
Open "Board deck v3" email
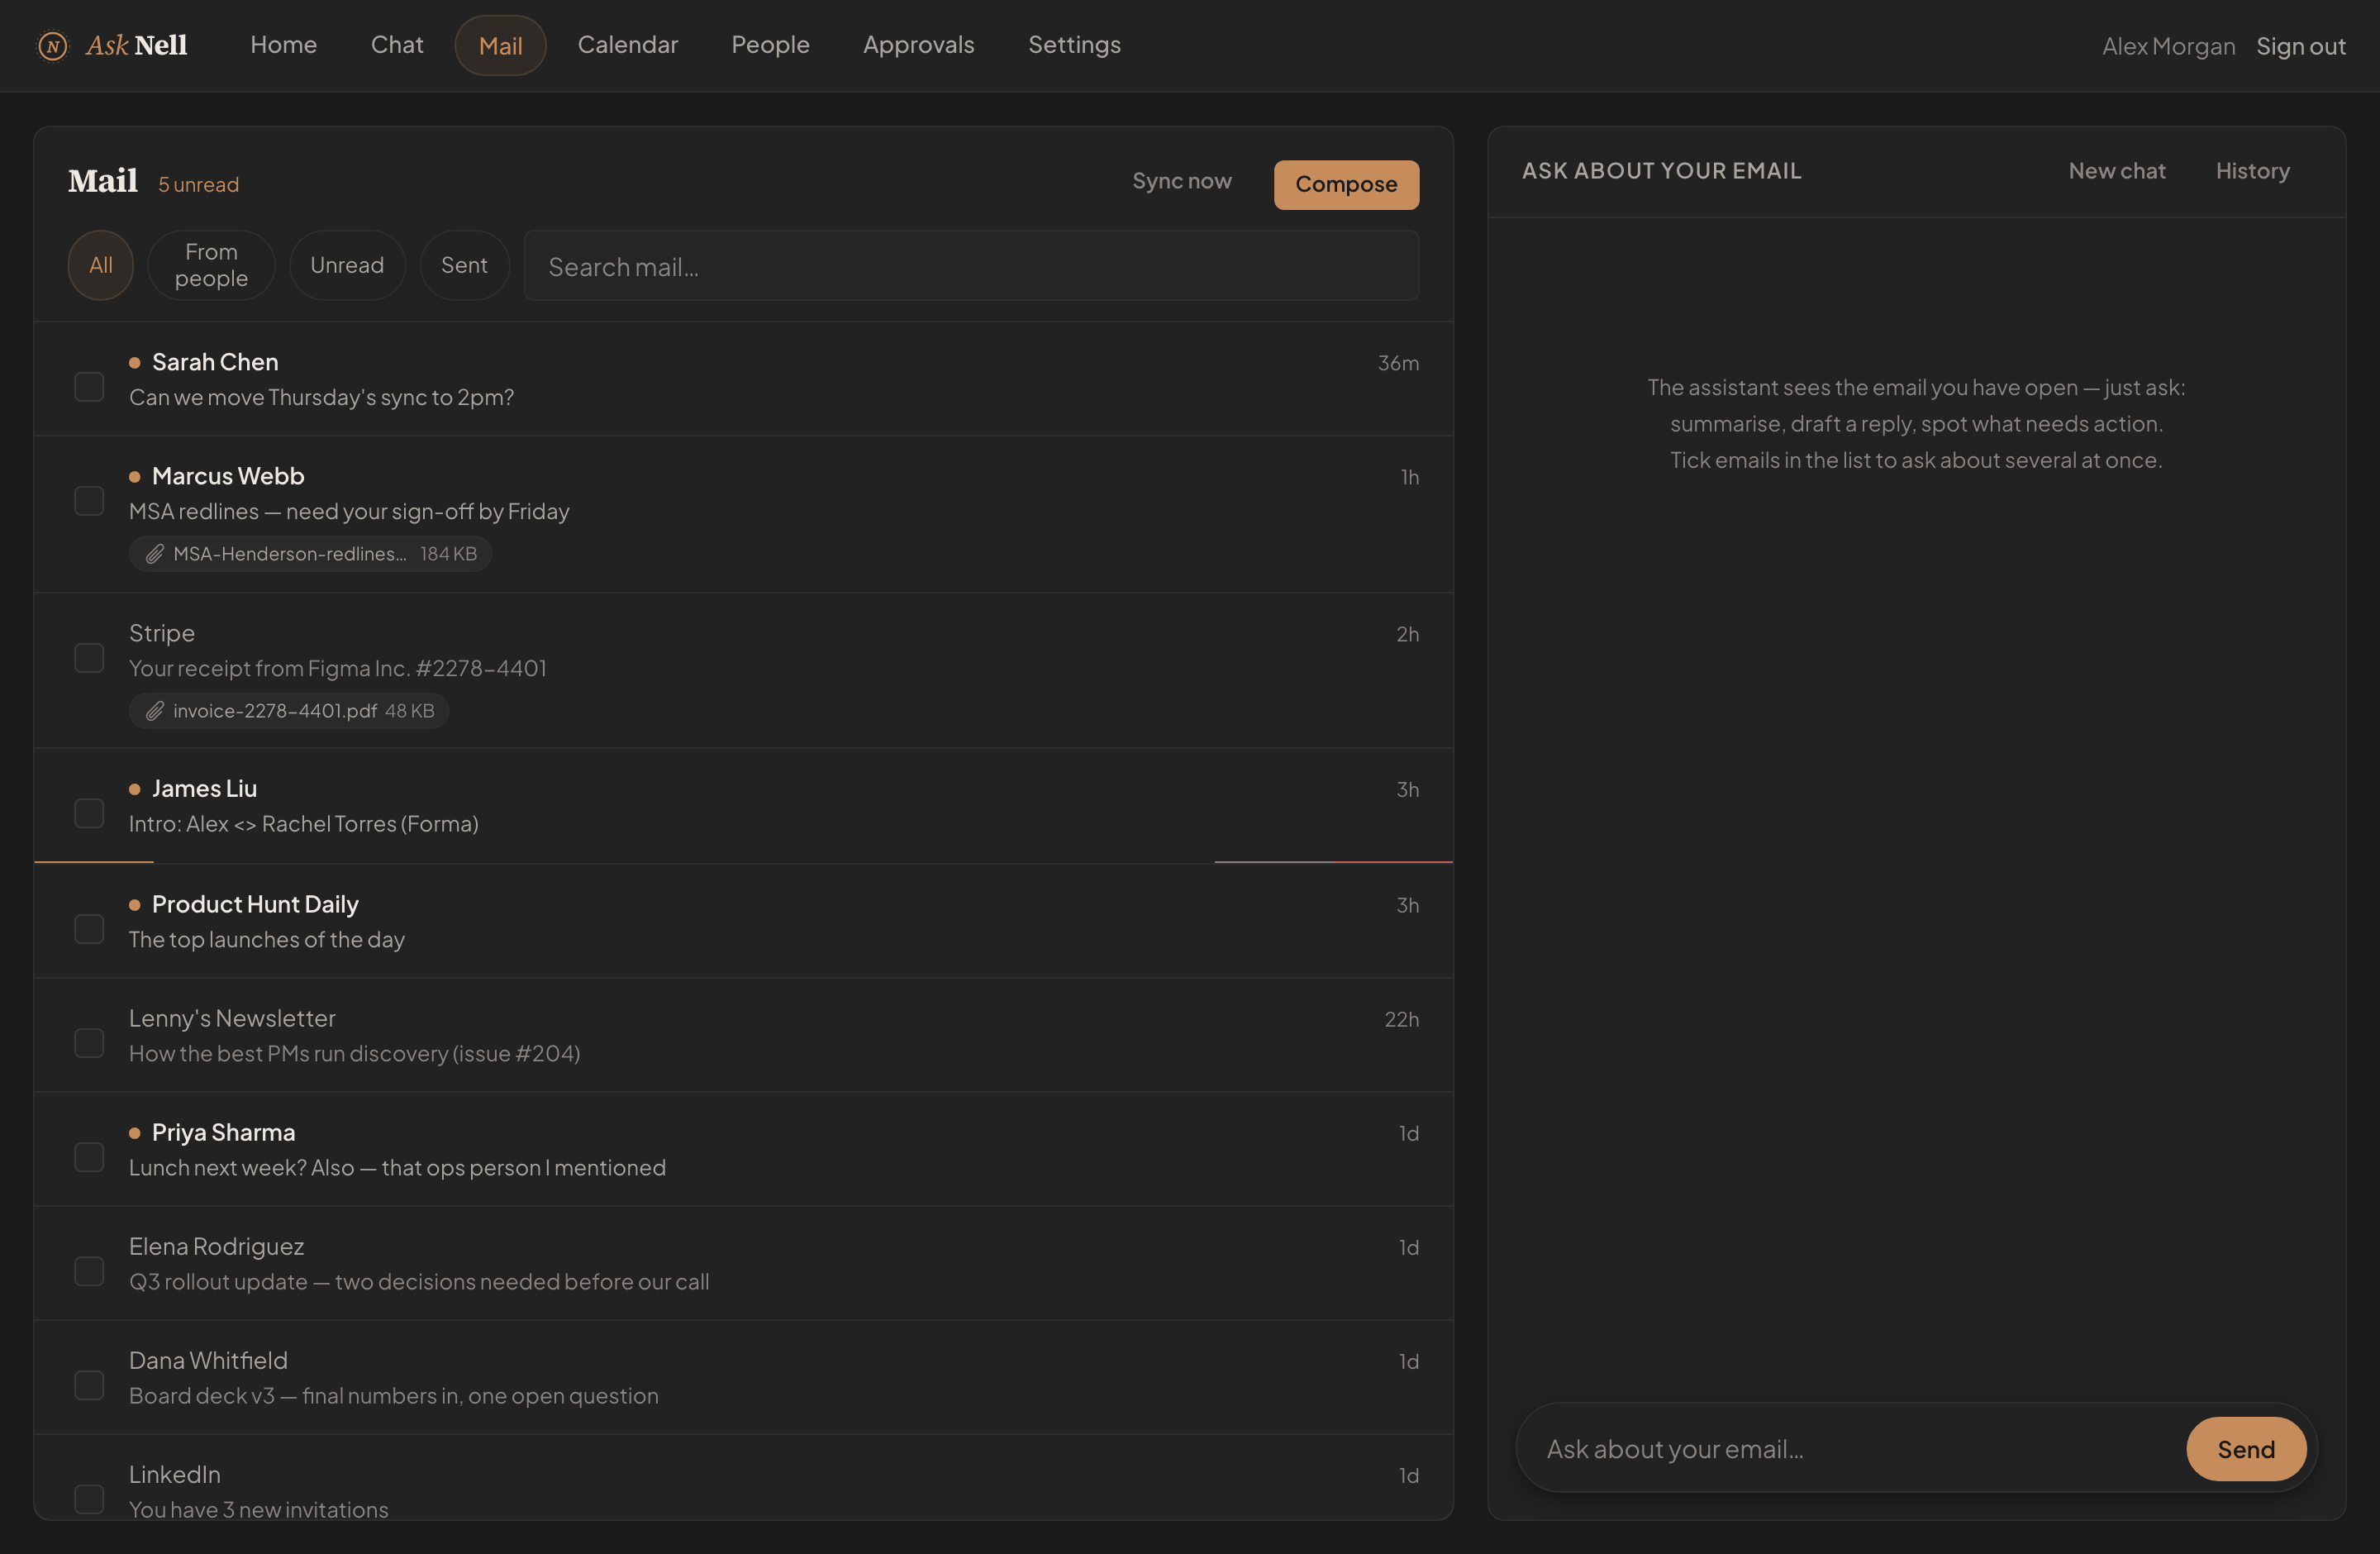tap(393, 1395)
